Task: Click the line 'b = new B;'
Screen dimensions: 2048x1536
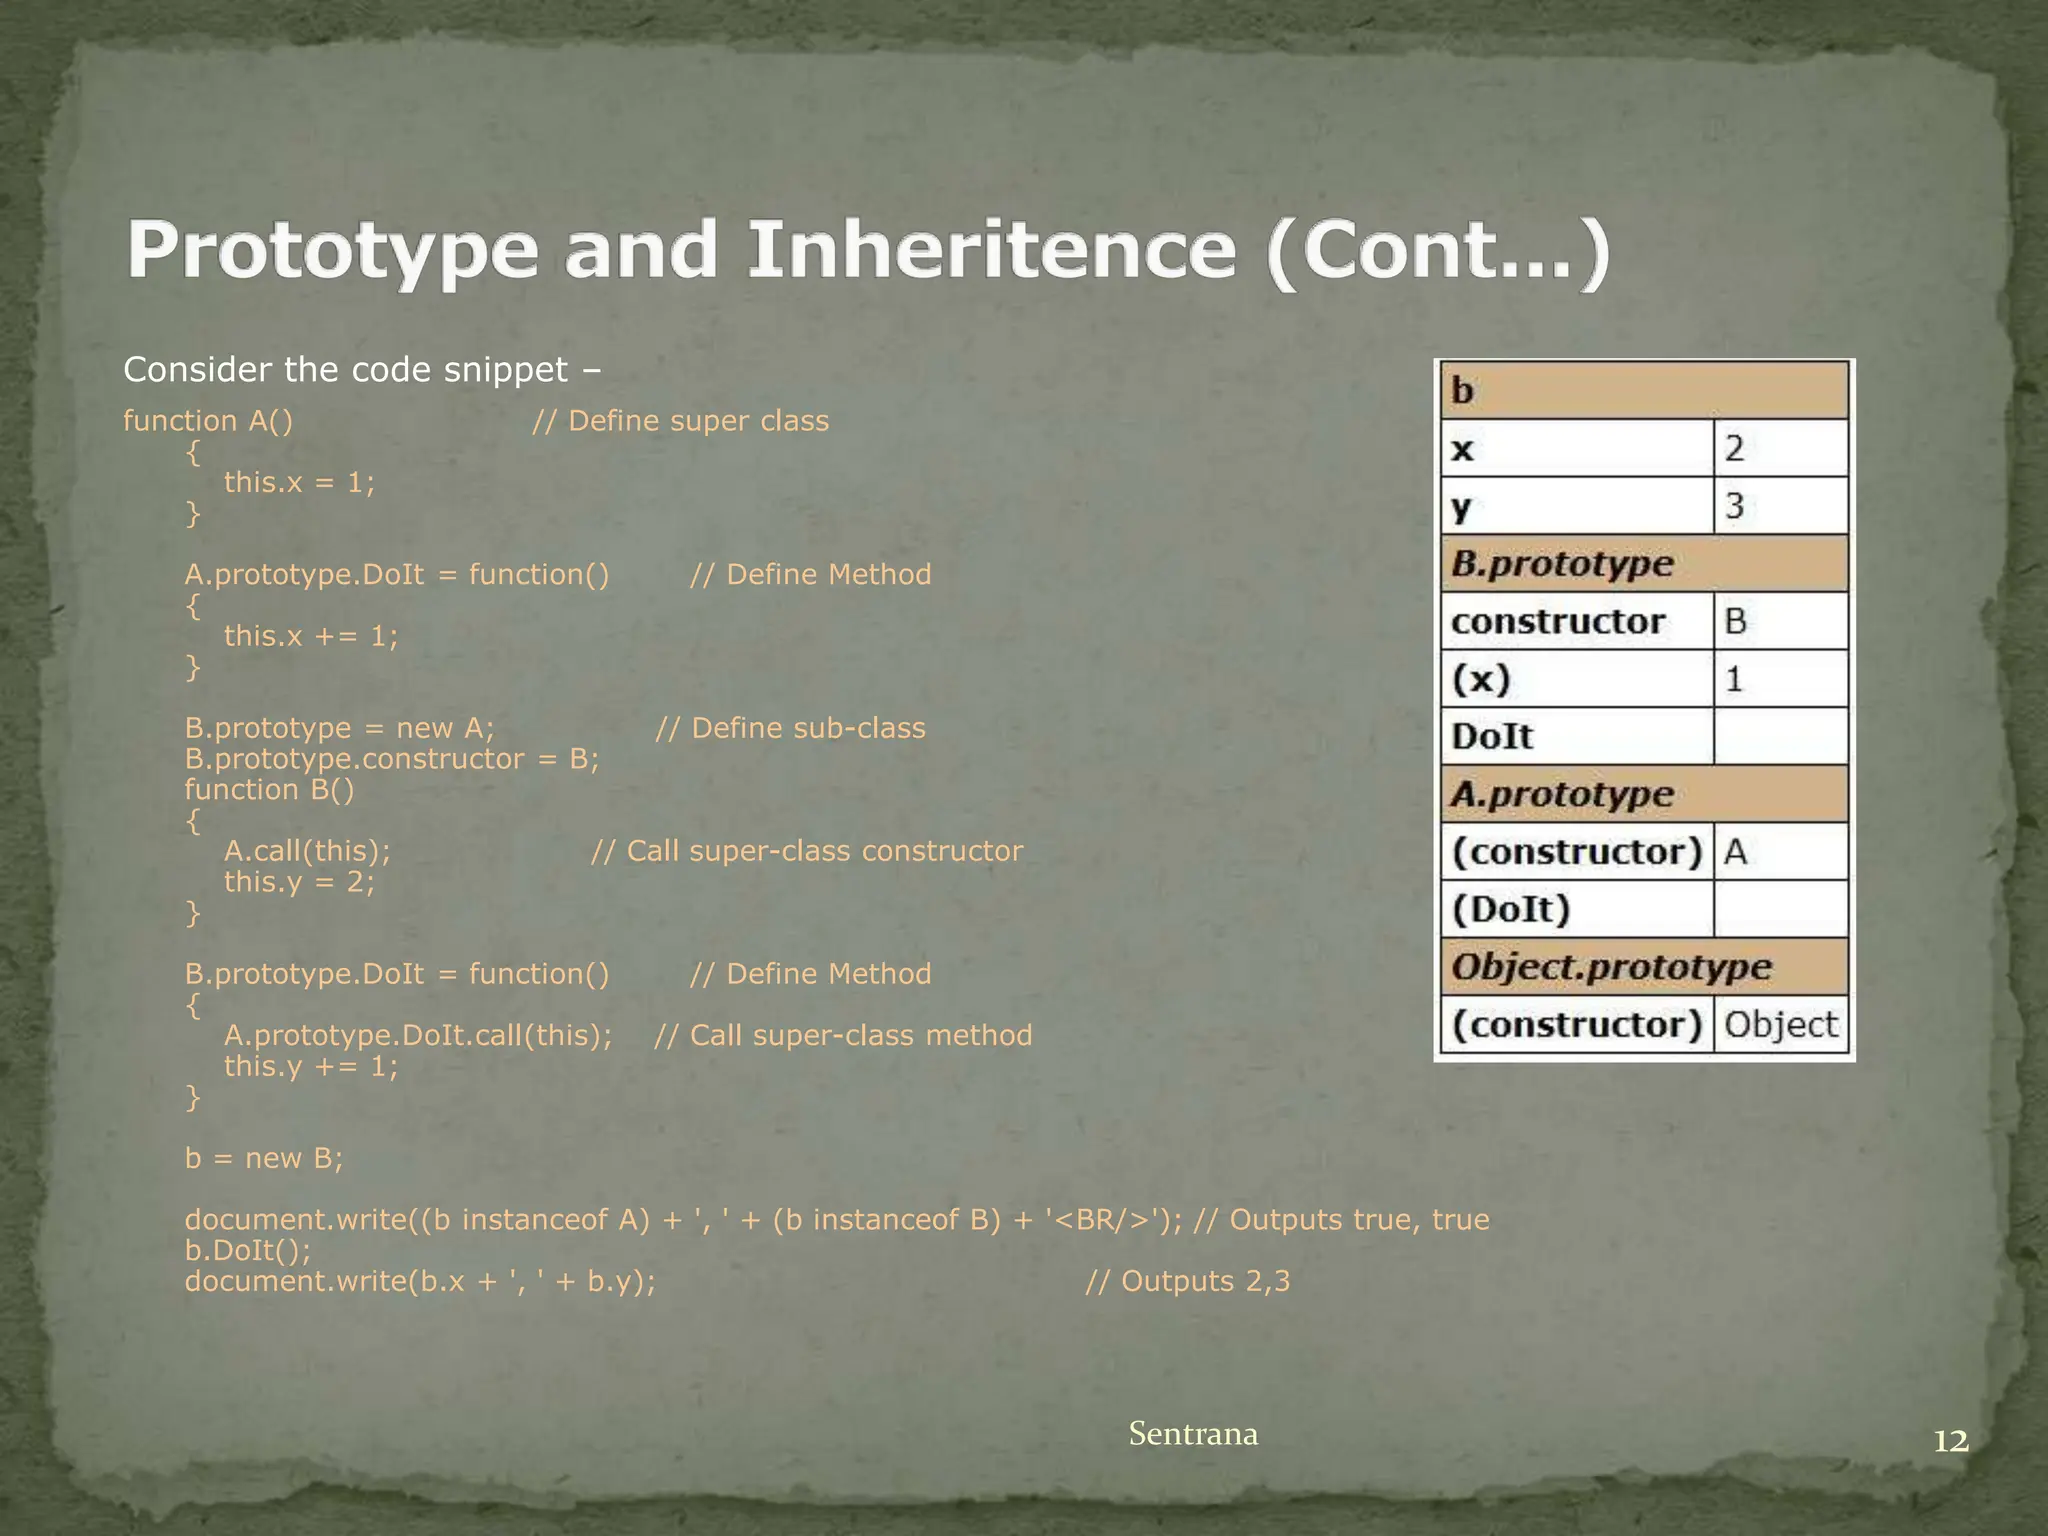Action: [264, 1159]
